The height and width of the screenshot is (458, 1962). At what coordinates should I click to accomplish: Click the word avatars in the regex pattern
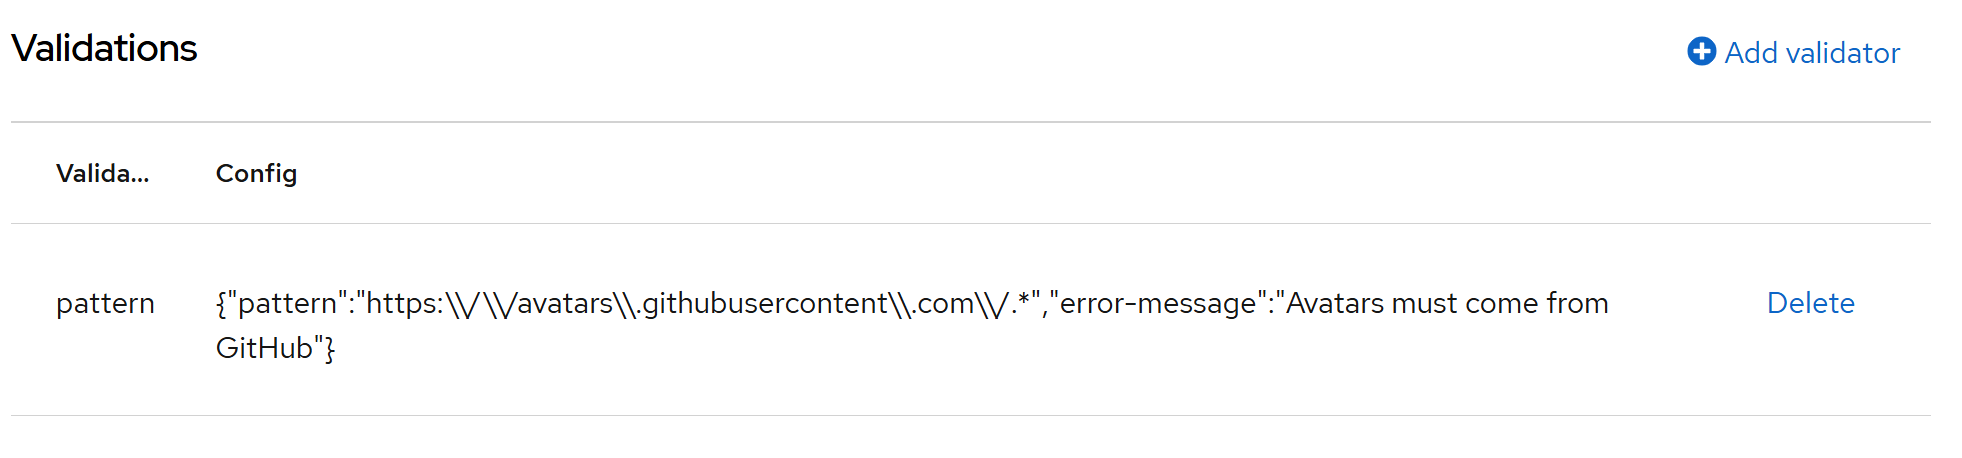564,303
